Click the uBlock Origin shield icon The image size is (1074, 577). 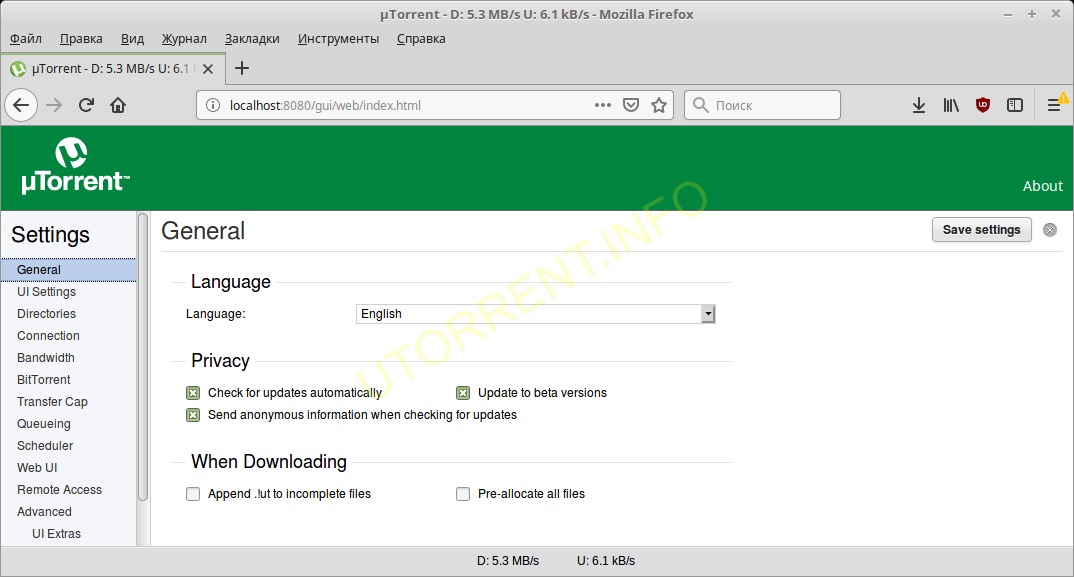point(983,105)
